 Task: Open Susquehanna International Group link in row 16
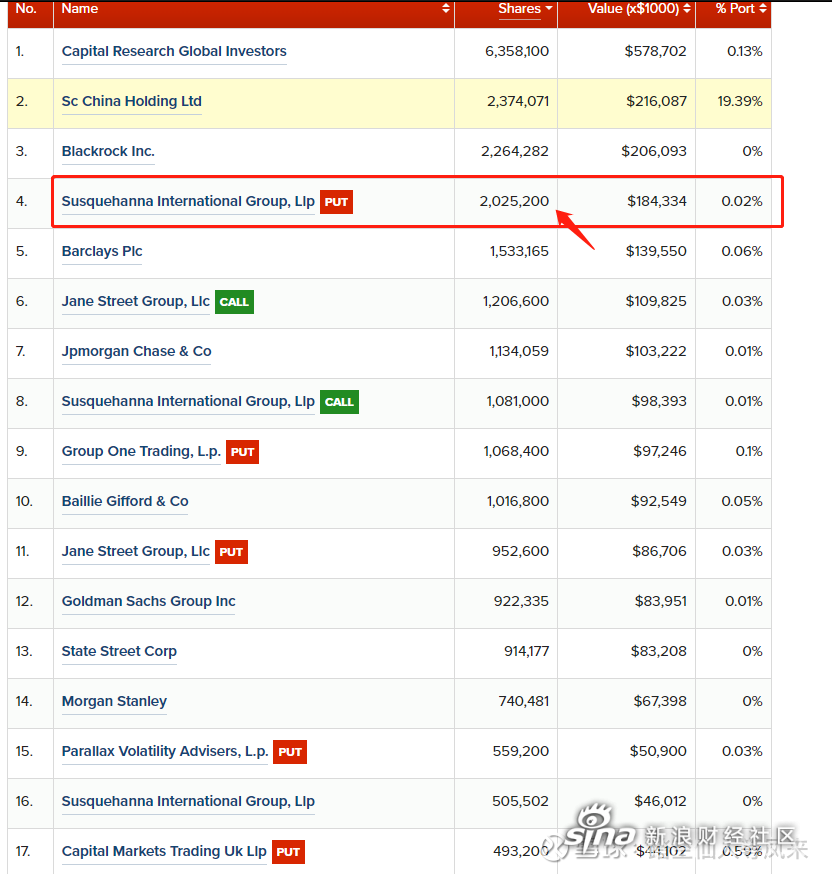click(x=188, y=801)
